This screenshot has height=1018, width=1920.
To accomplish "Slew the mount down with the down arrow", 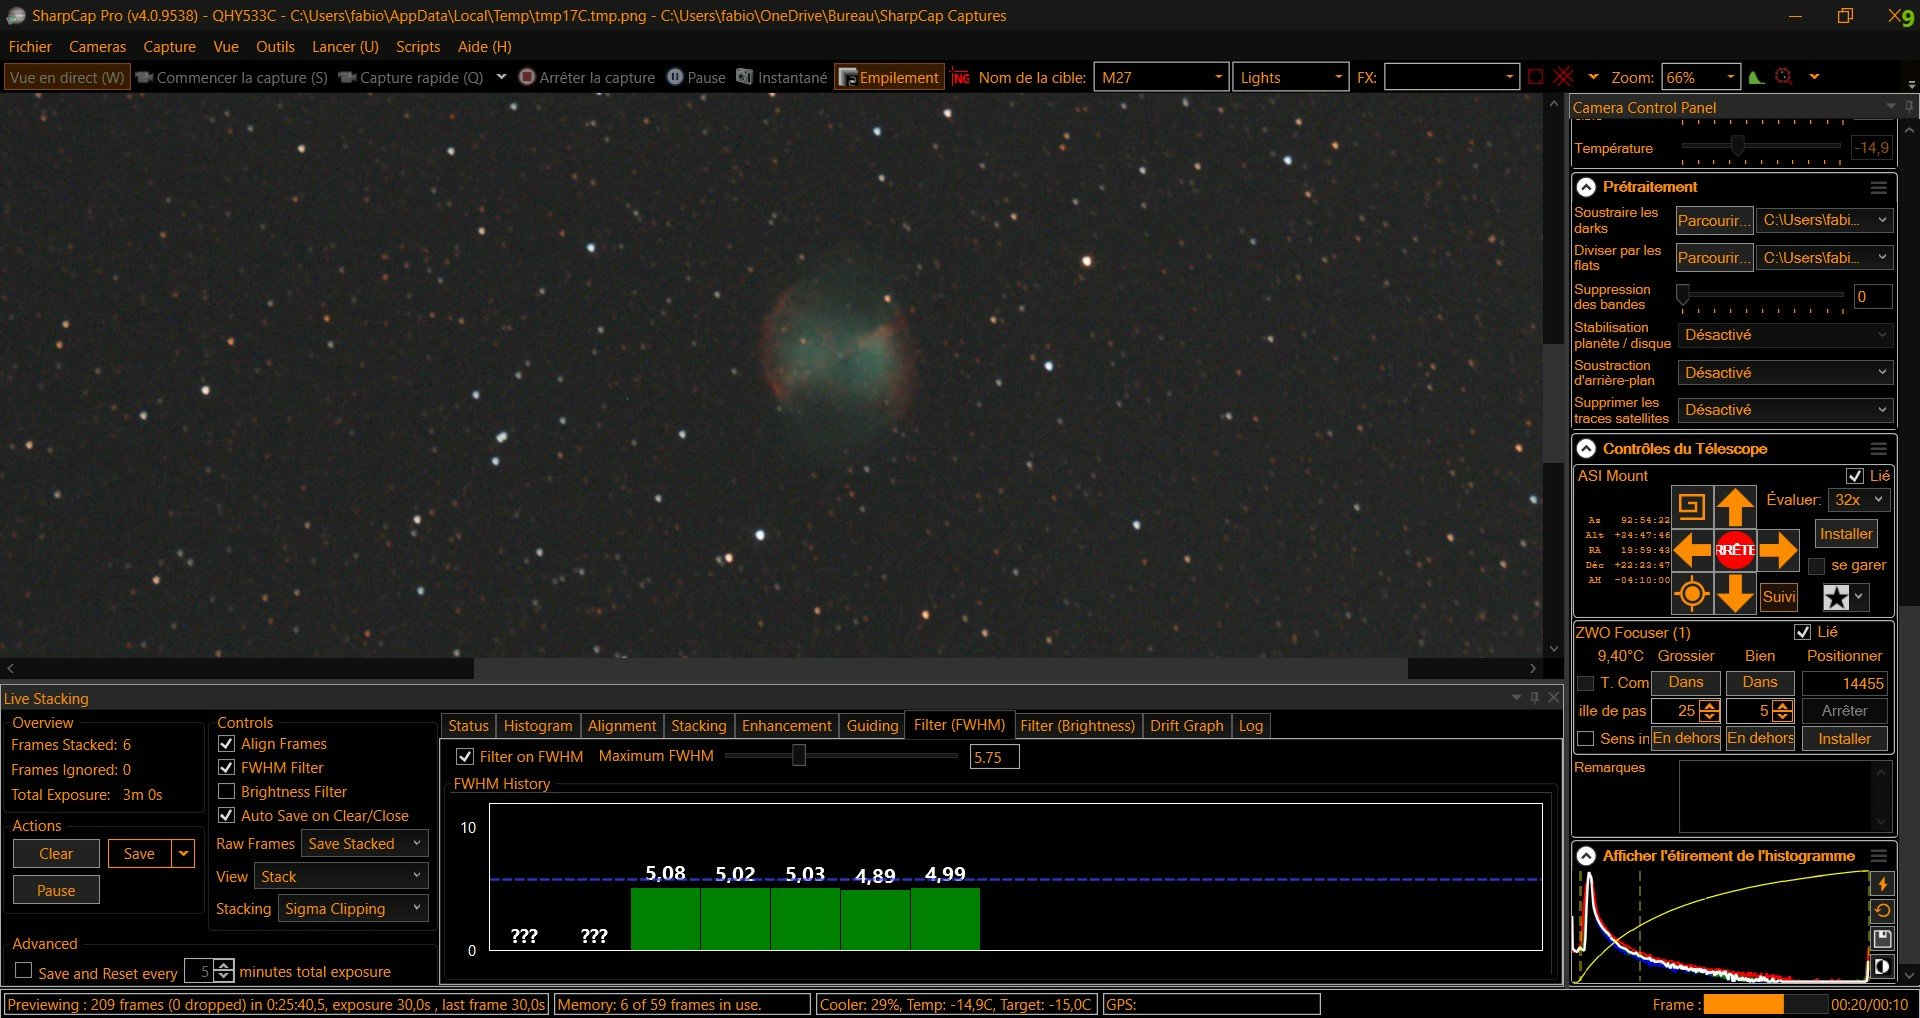I will [x=1735, y=593].
